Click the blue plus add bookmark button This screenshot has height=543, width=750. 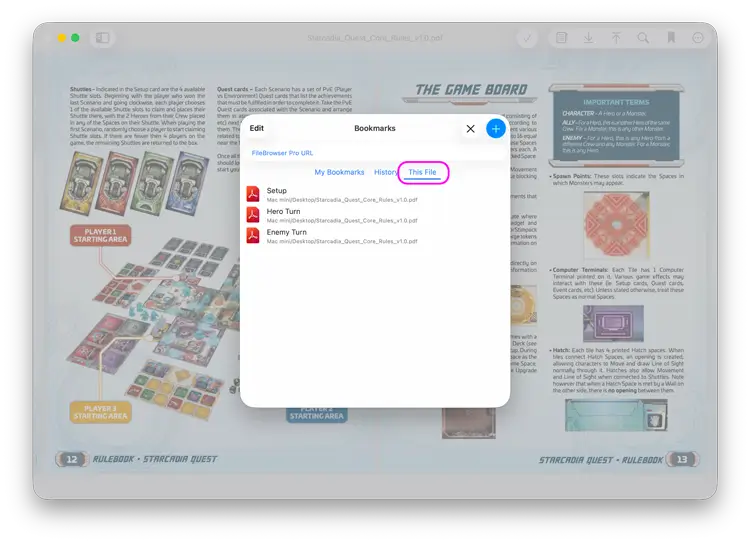click(495, 129)
